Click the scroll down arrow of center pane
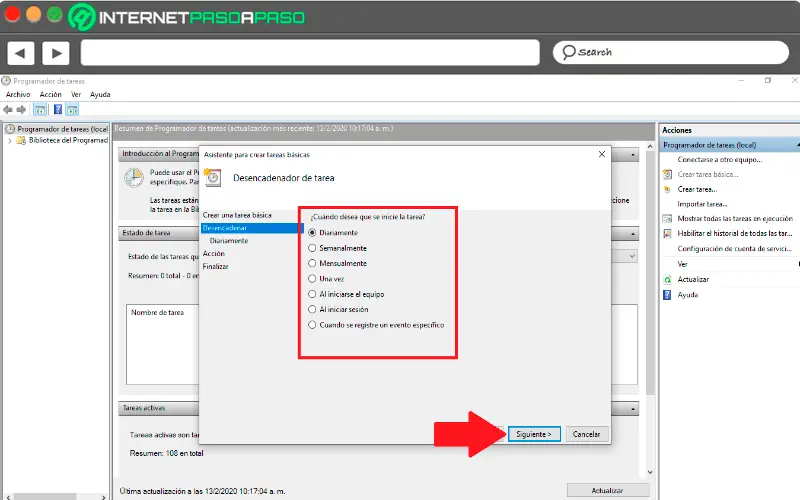Image resolution: width=800 pixels, height=500 pixels. (x=650, y=472)
